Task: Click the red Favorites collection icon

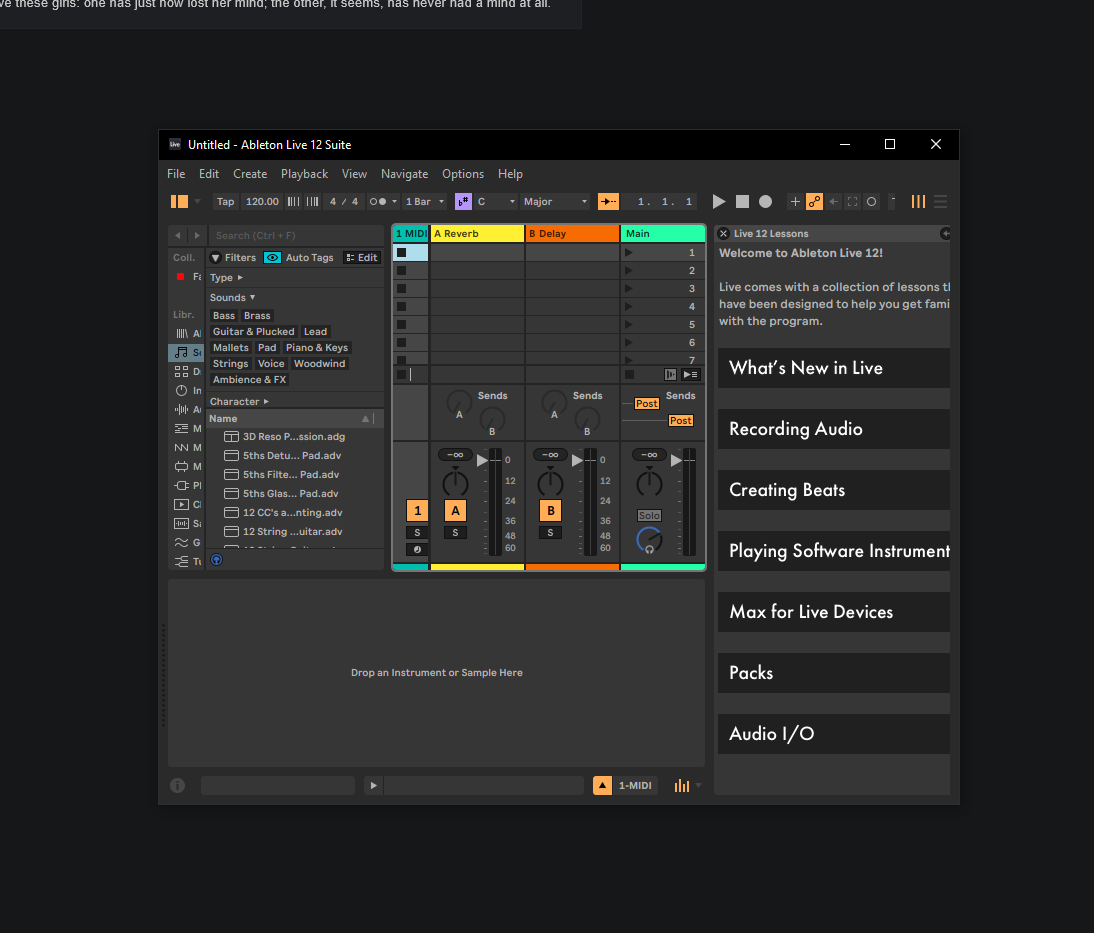Action: coord(181,277)
